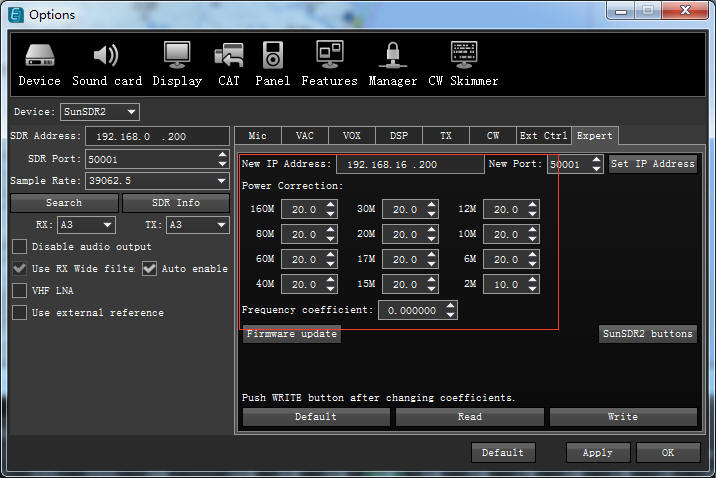Increase 160M power correction value

click(x=331, y=205)
